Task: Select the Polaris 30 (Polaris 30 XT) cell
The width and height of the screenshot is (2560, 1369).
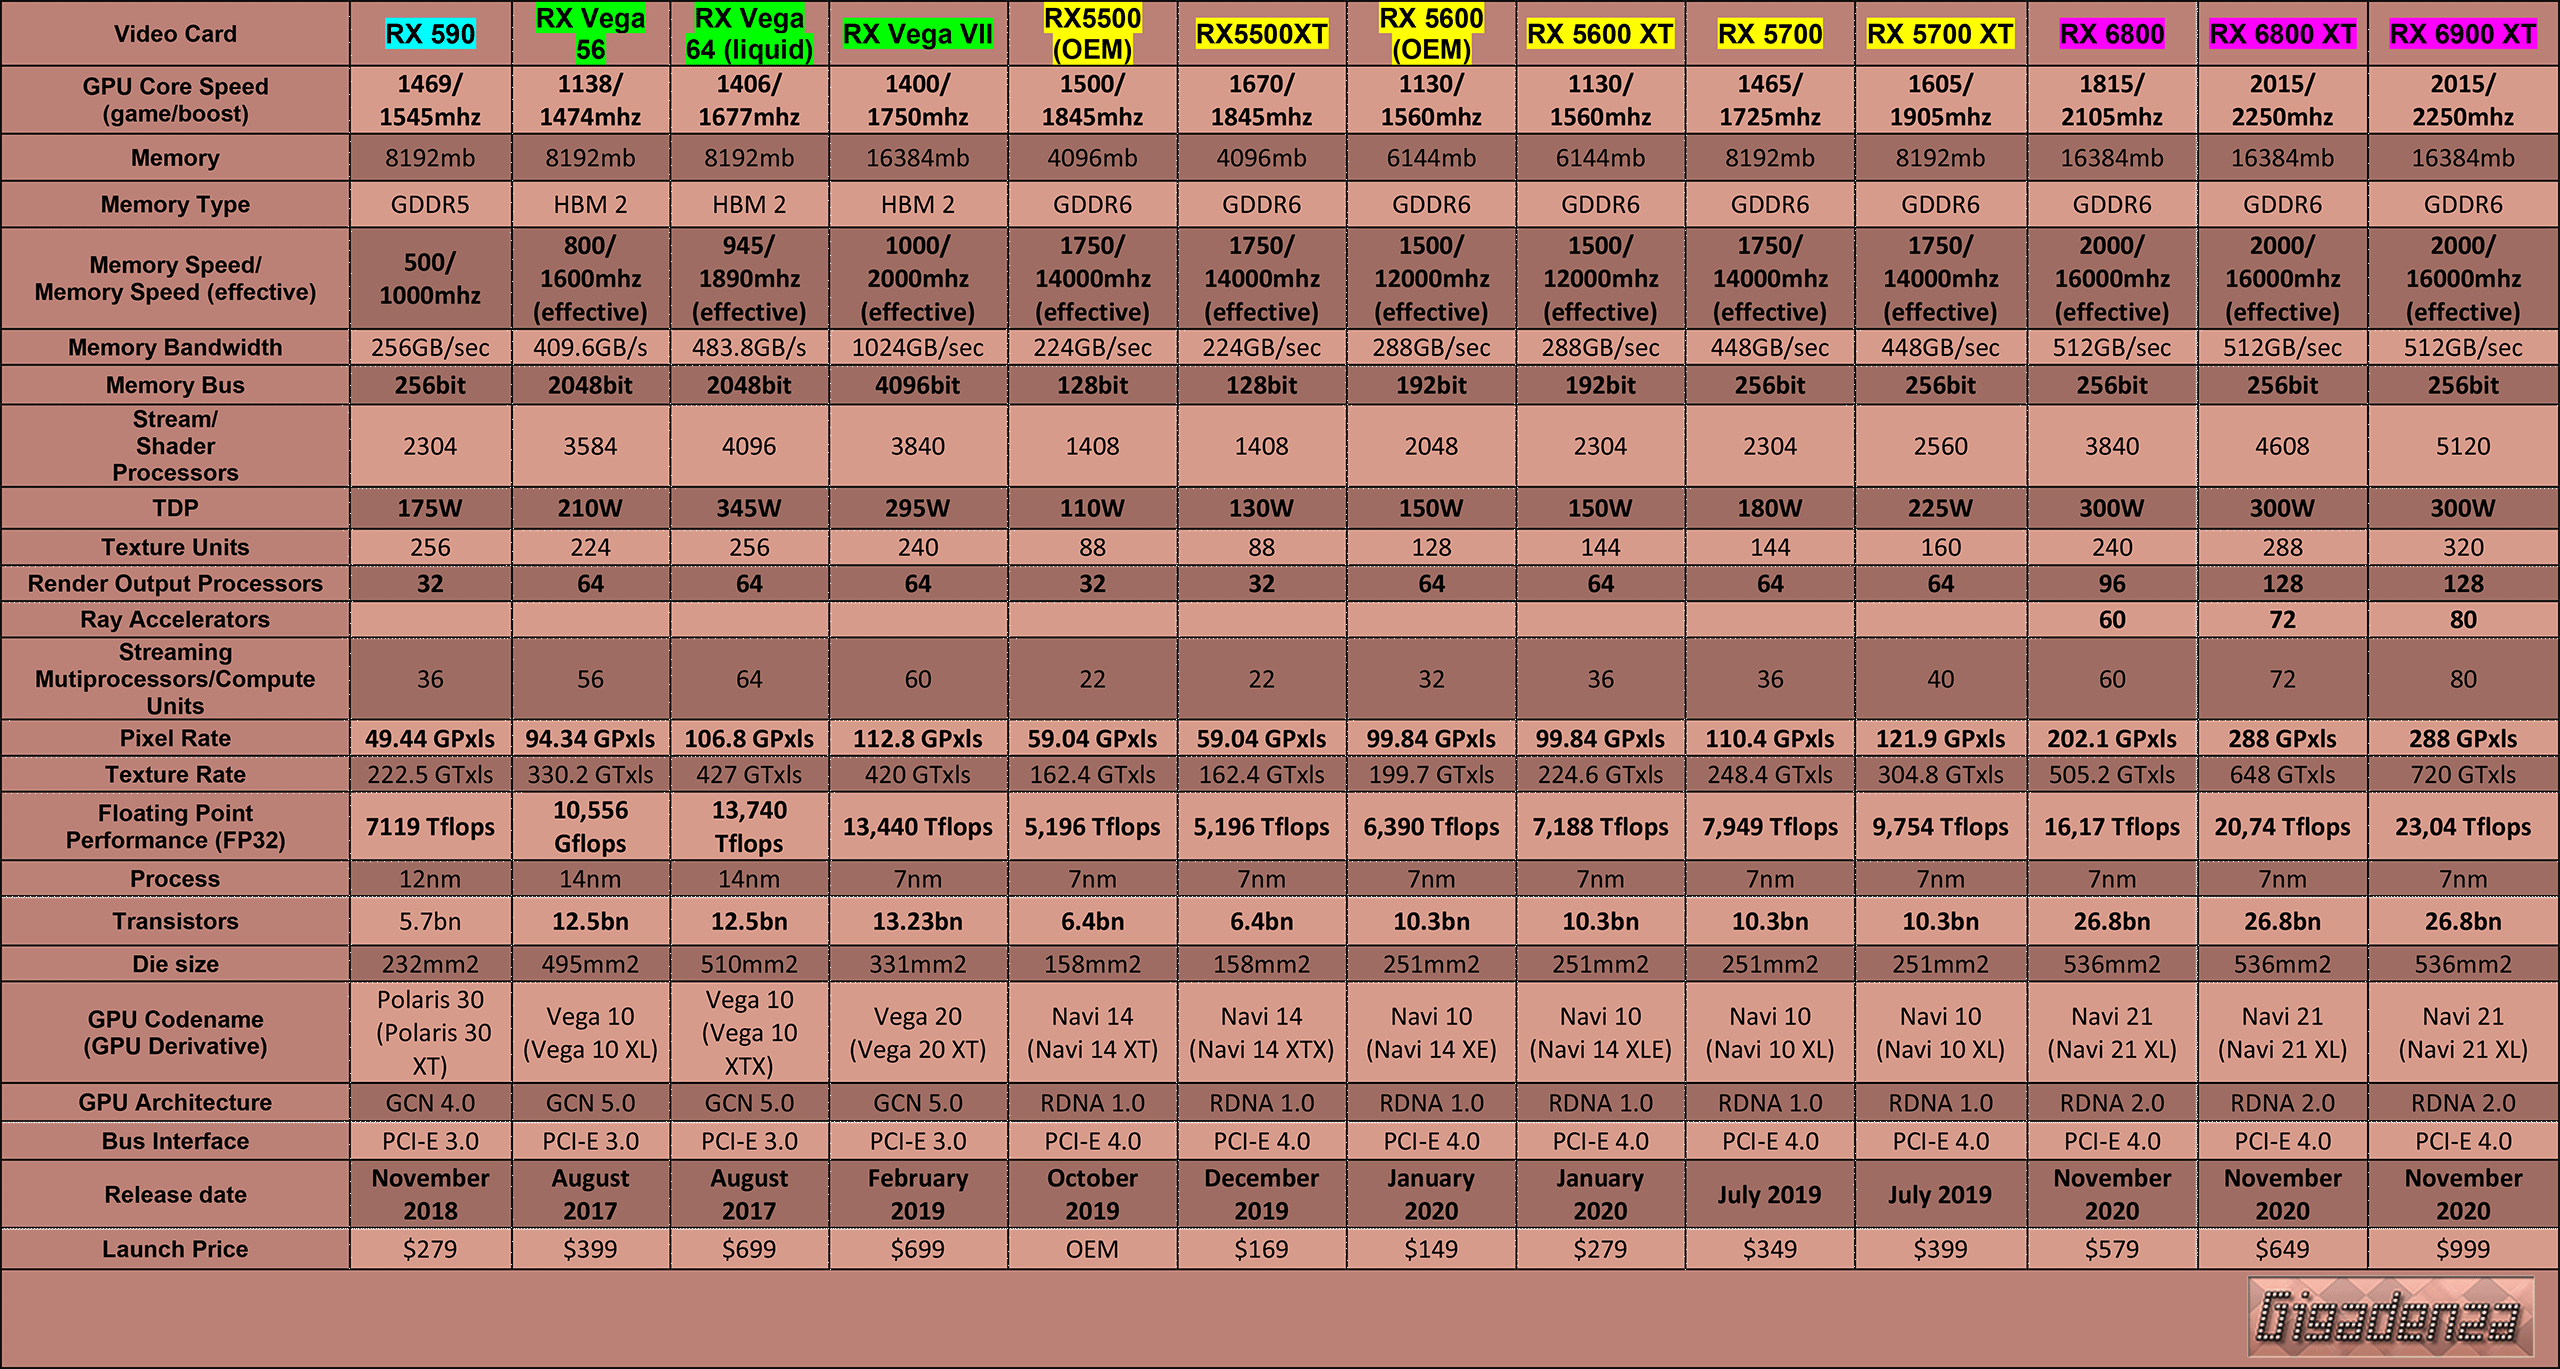Action: [x=430, y=1032]
